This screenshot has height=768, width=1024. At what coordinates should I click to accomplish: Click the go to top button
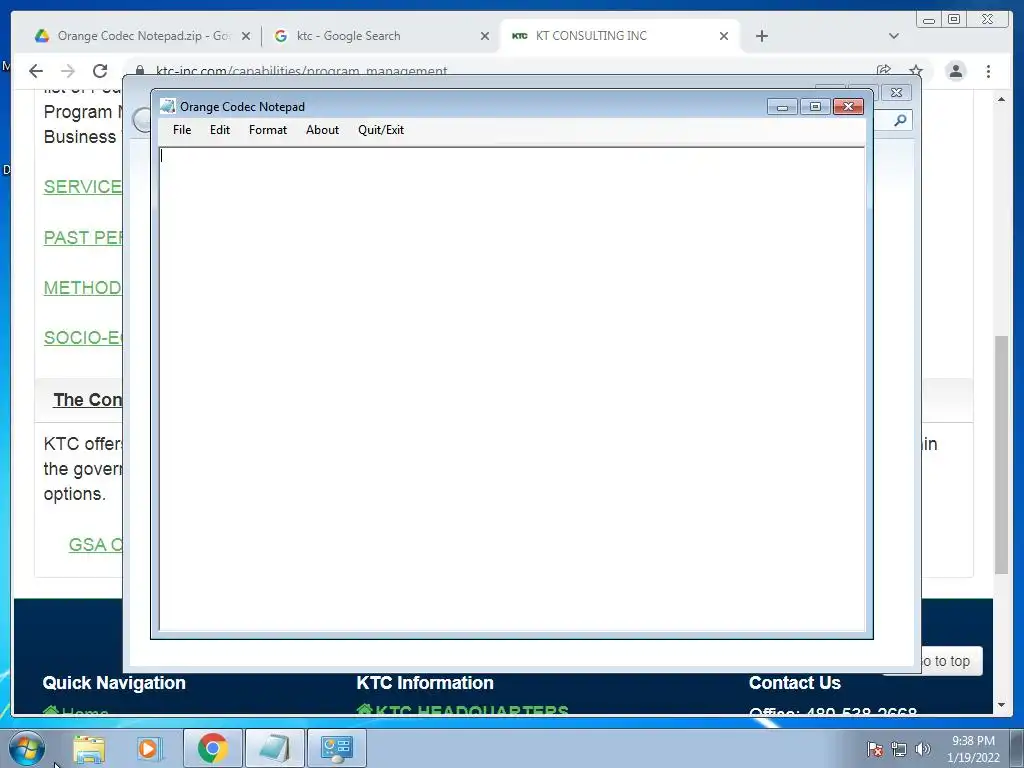[951, 662]
